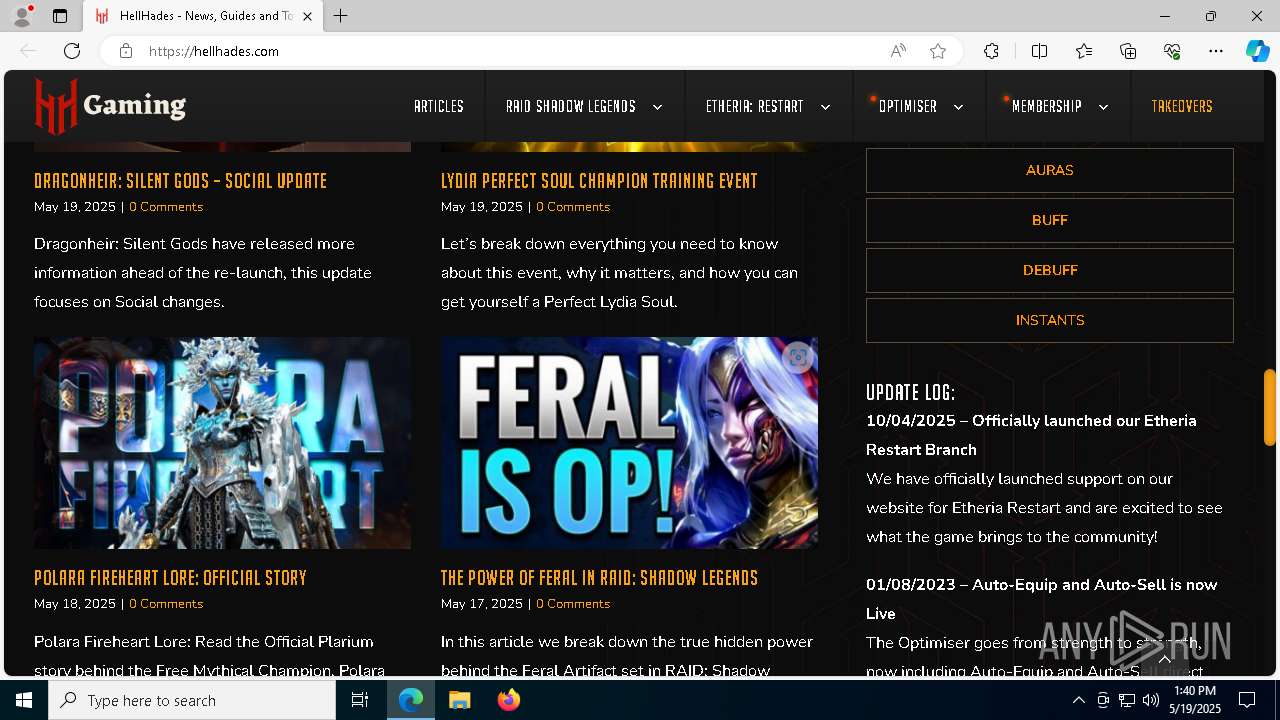Launch Copilot from the Edge toolbar
The height and width of the screenshot is (720, 1280).
1257,51
